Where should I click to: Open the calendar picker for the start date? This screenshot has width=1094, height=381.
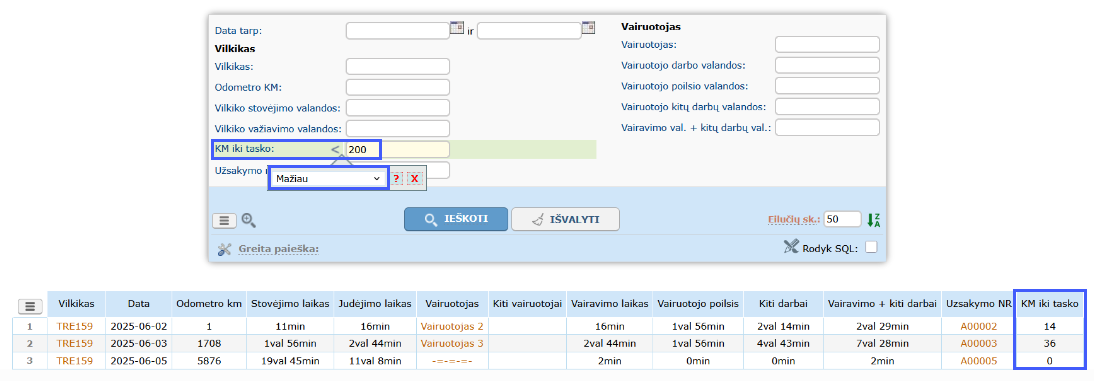[457, 27]
